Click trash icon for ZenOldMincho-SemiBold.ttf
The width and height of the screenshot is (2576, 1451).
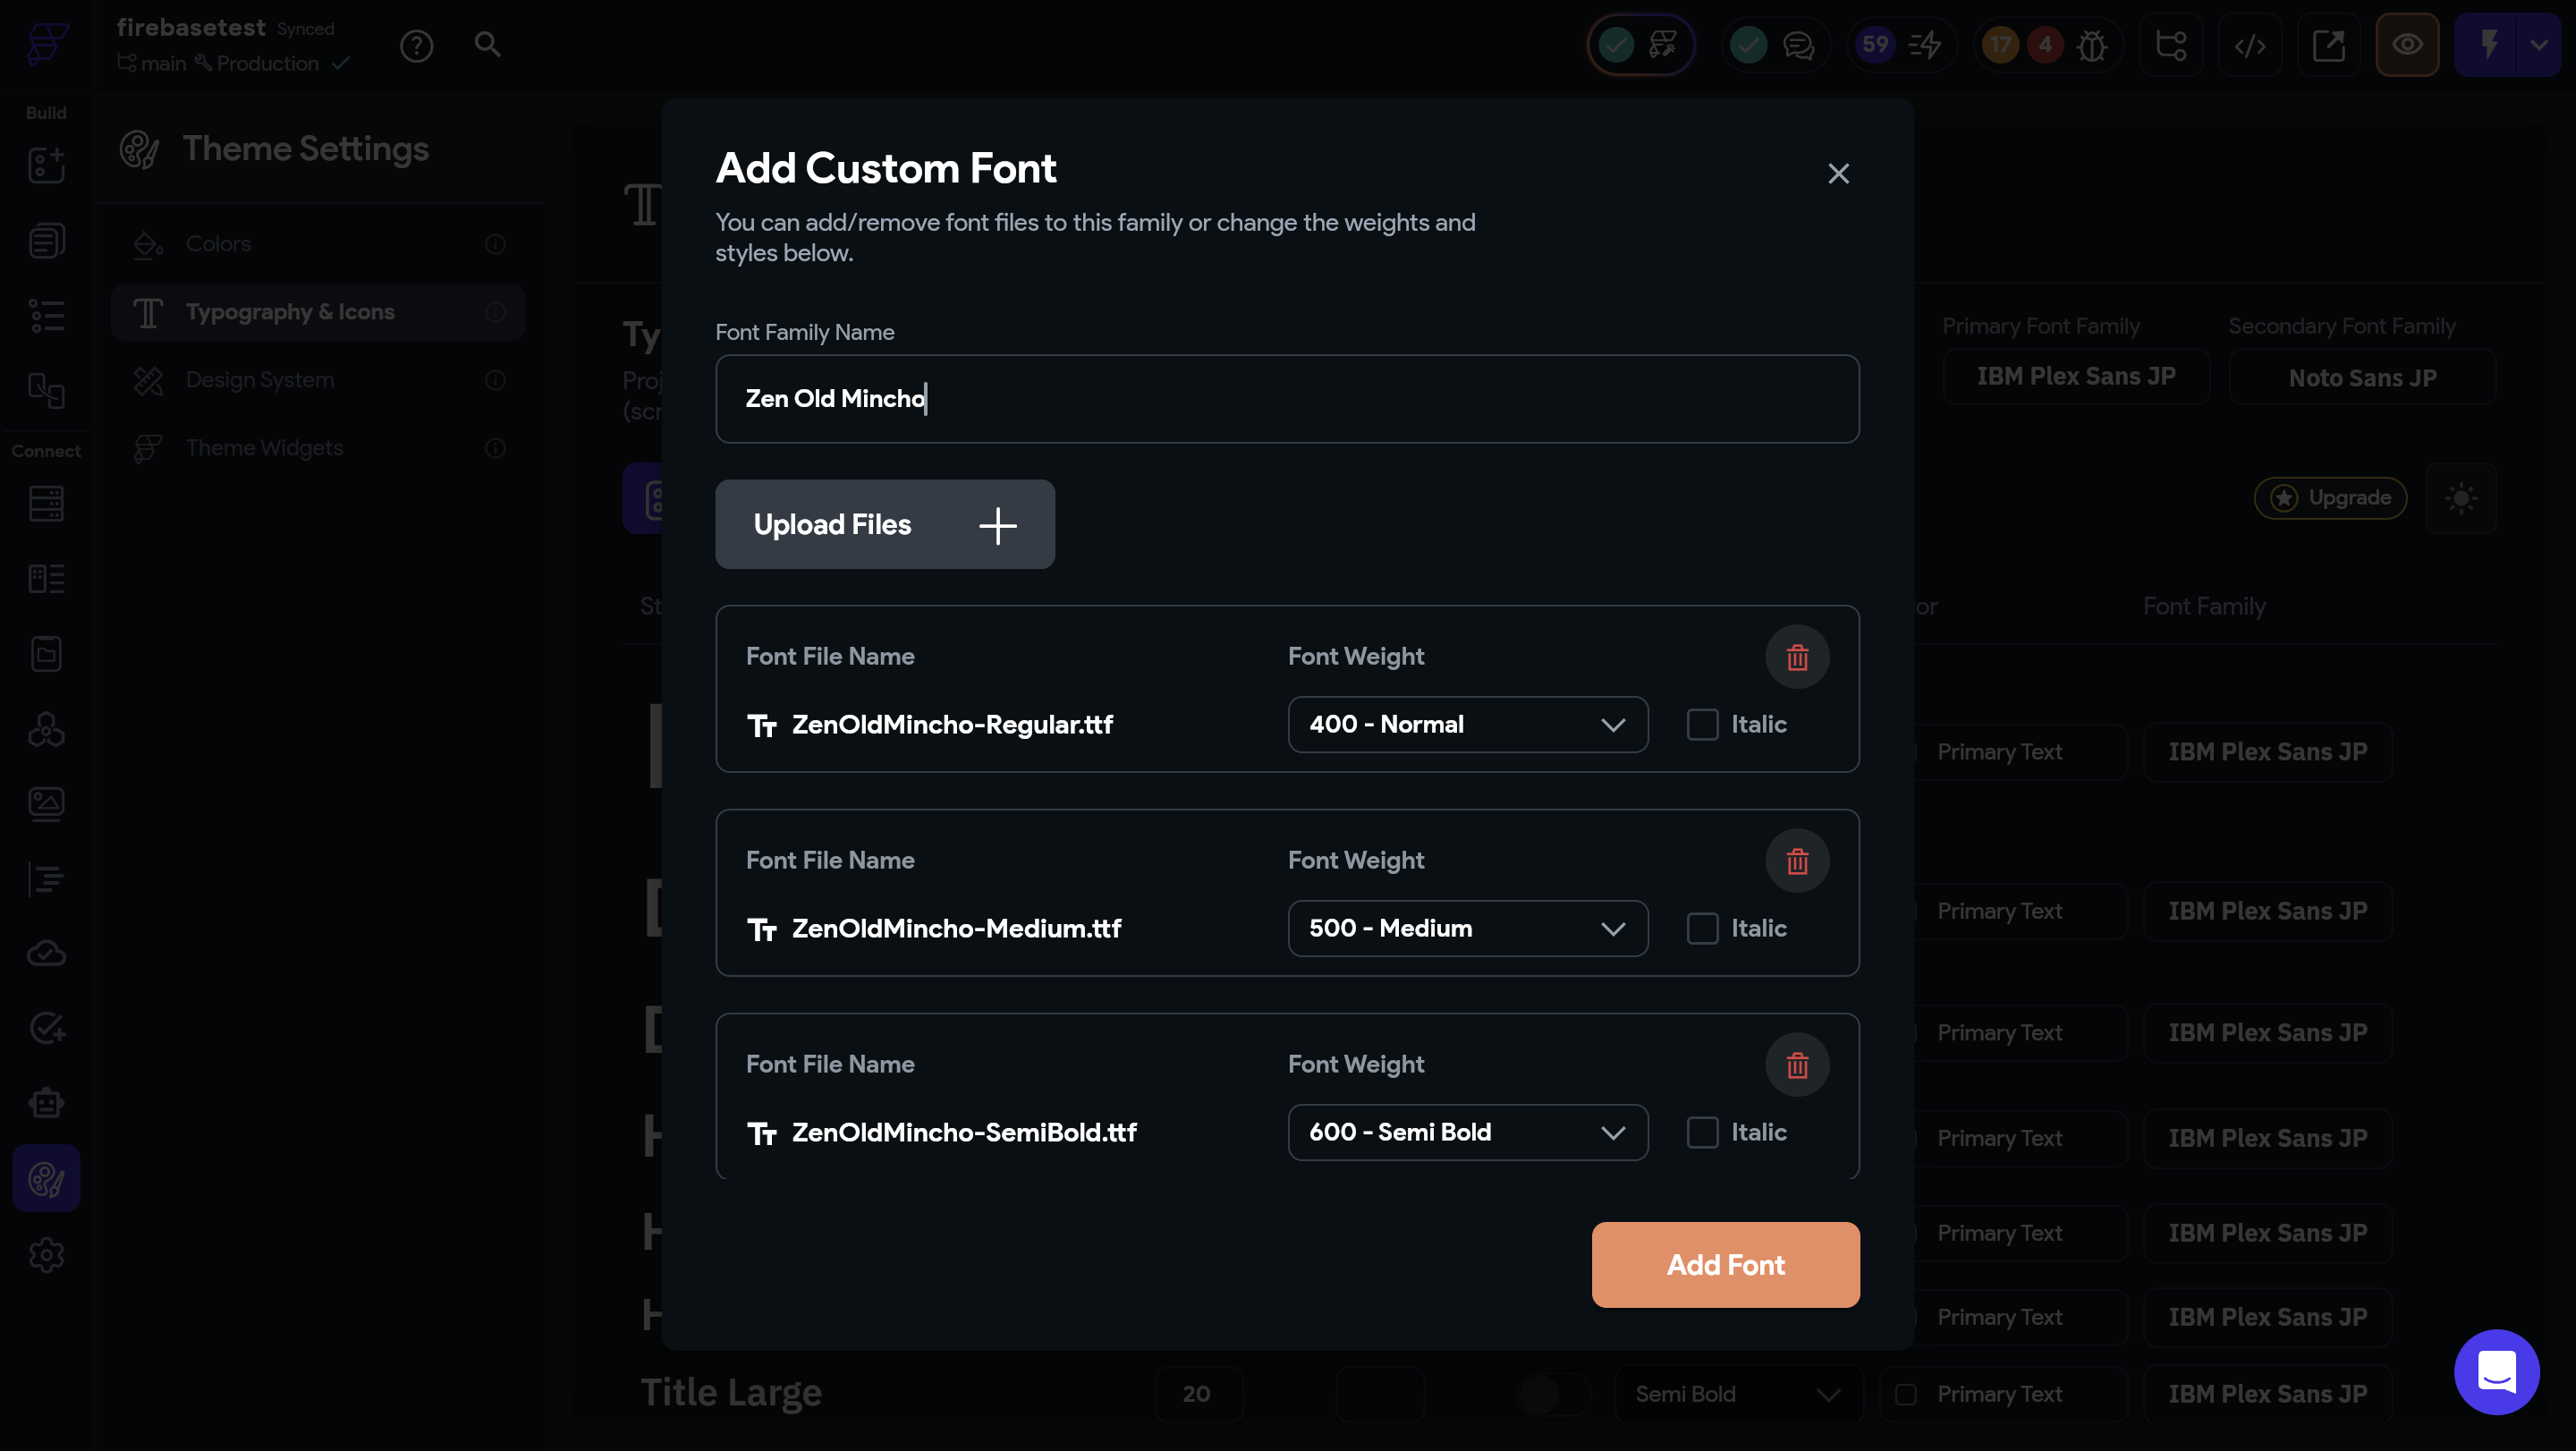pos(1796,1065)
